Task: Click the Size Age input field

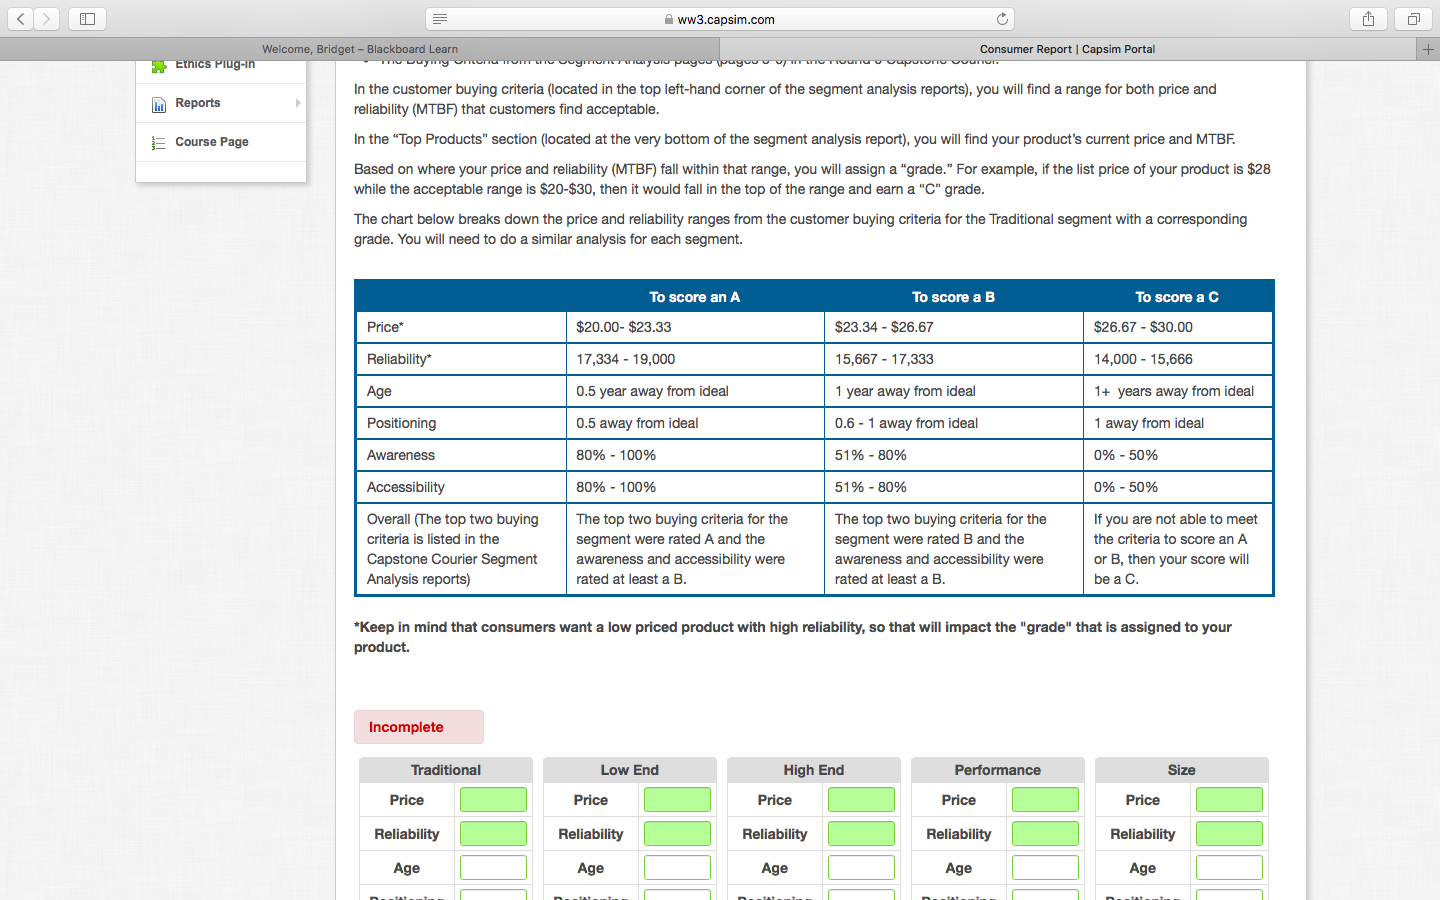Action: (1229, 868)
